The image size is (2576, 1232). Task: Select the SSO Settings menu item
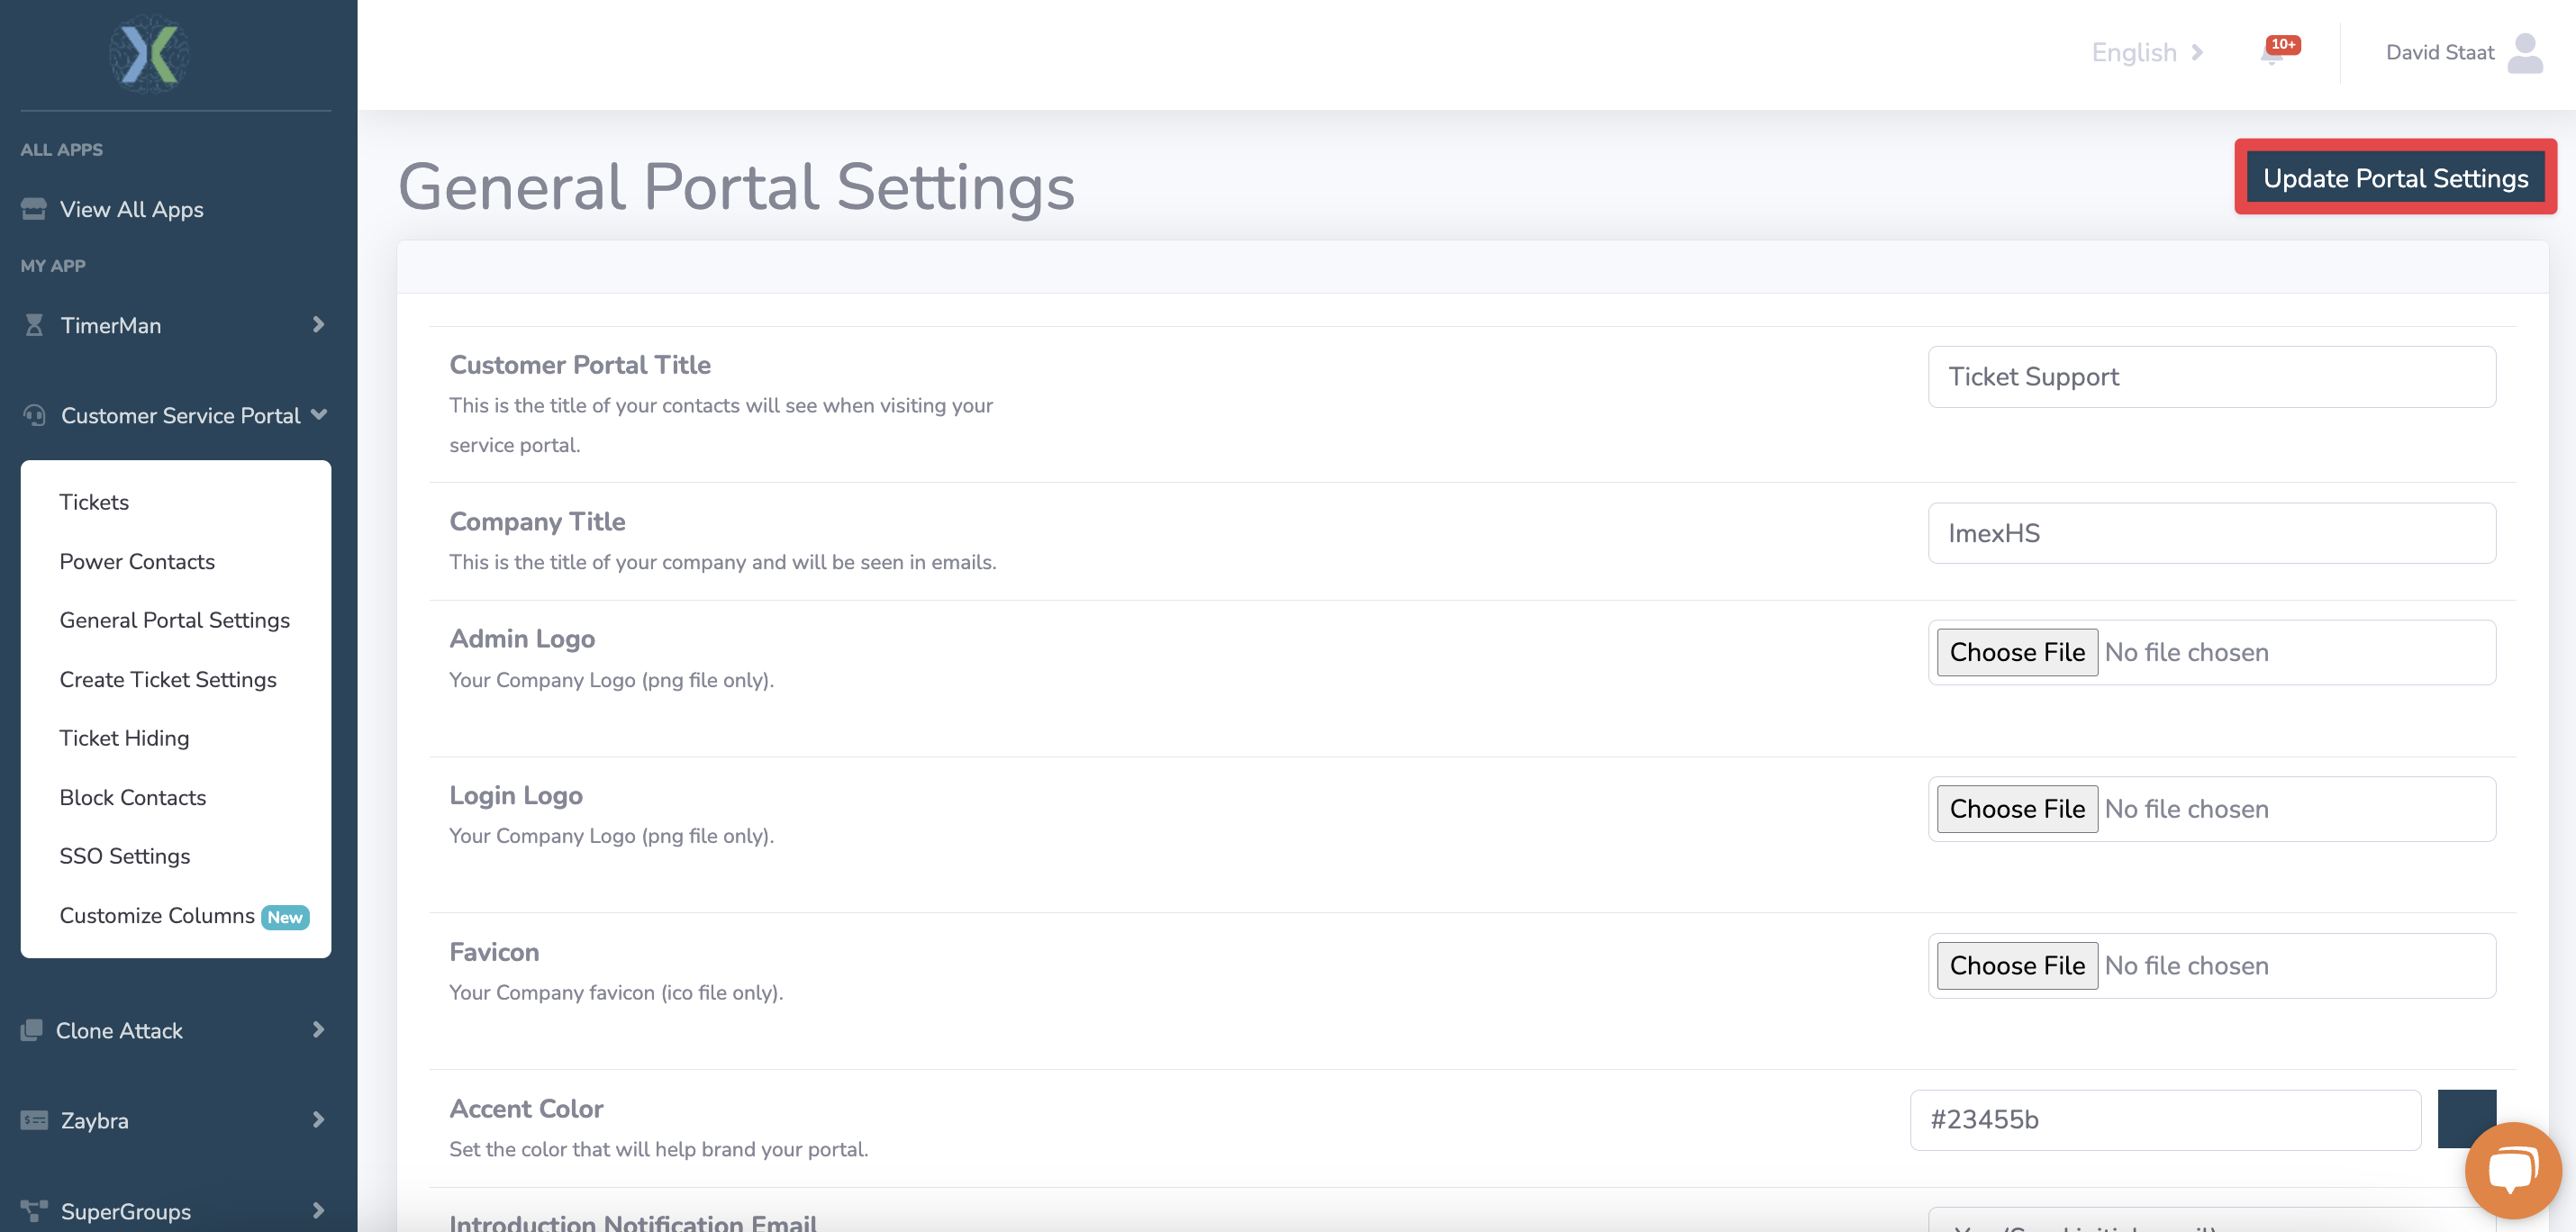(125, 854)
